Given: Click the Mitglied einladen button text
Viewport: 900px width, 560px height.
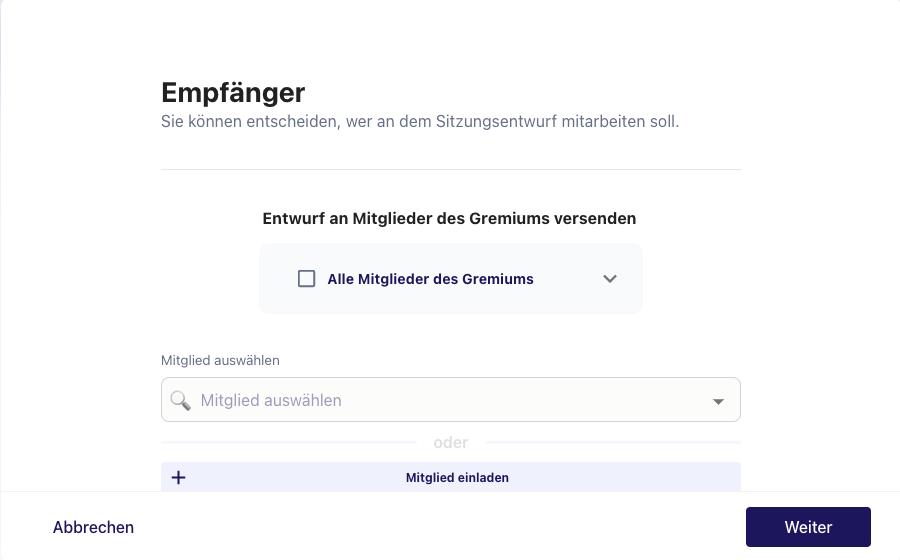Looking at the screenshot, I should 457,477.
